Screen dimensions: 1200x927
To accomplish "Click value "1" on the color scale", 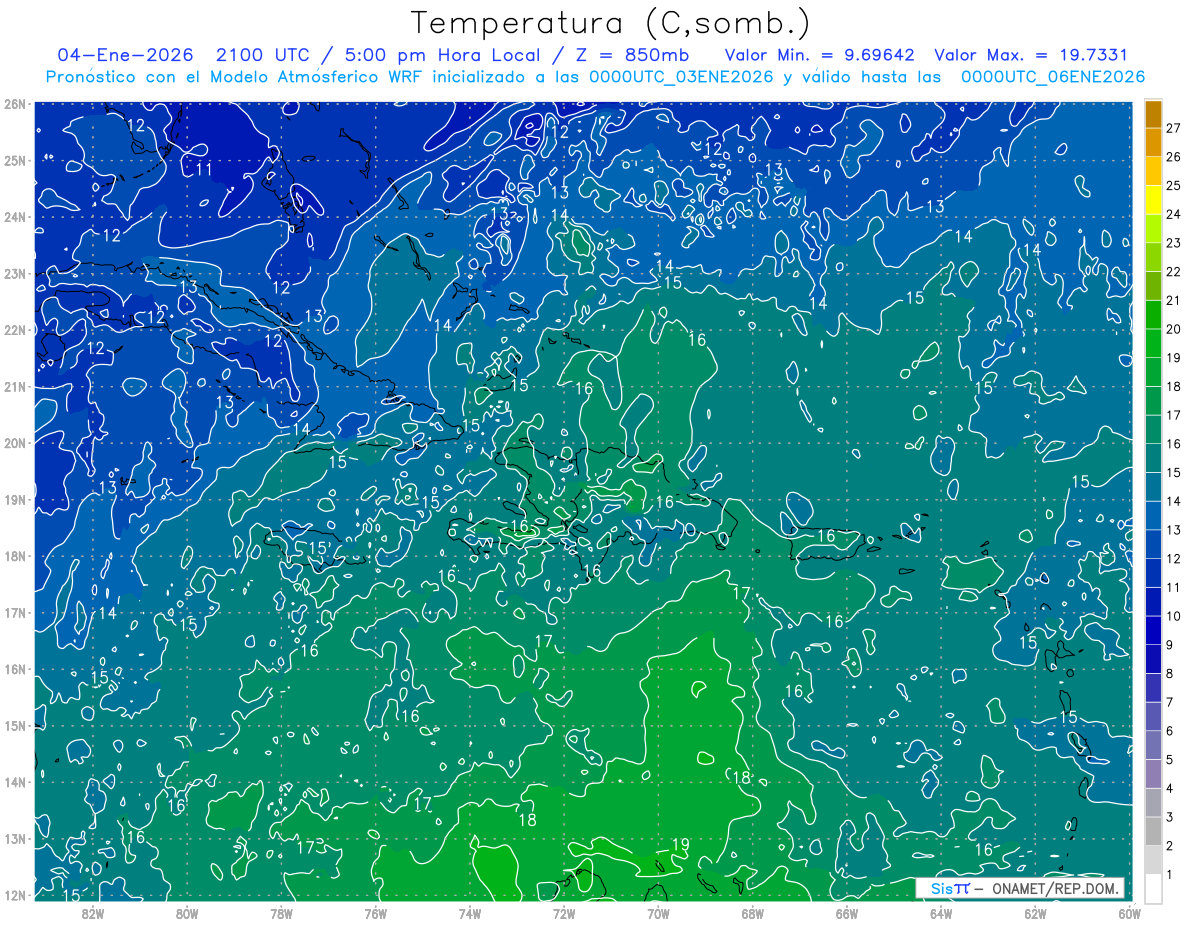I will click(x=1170, y=875).
